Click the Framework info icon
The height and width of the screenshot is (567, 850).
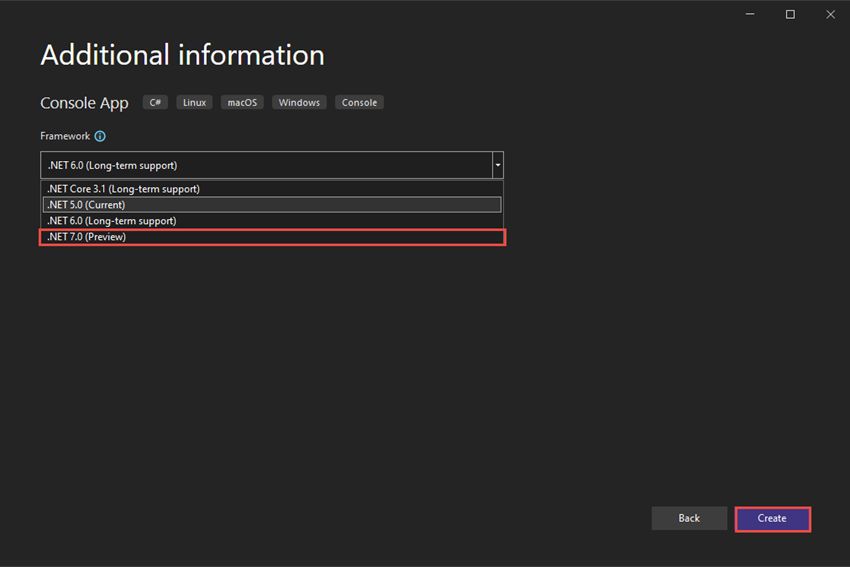point(100,136)
